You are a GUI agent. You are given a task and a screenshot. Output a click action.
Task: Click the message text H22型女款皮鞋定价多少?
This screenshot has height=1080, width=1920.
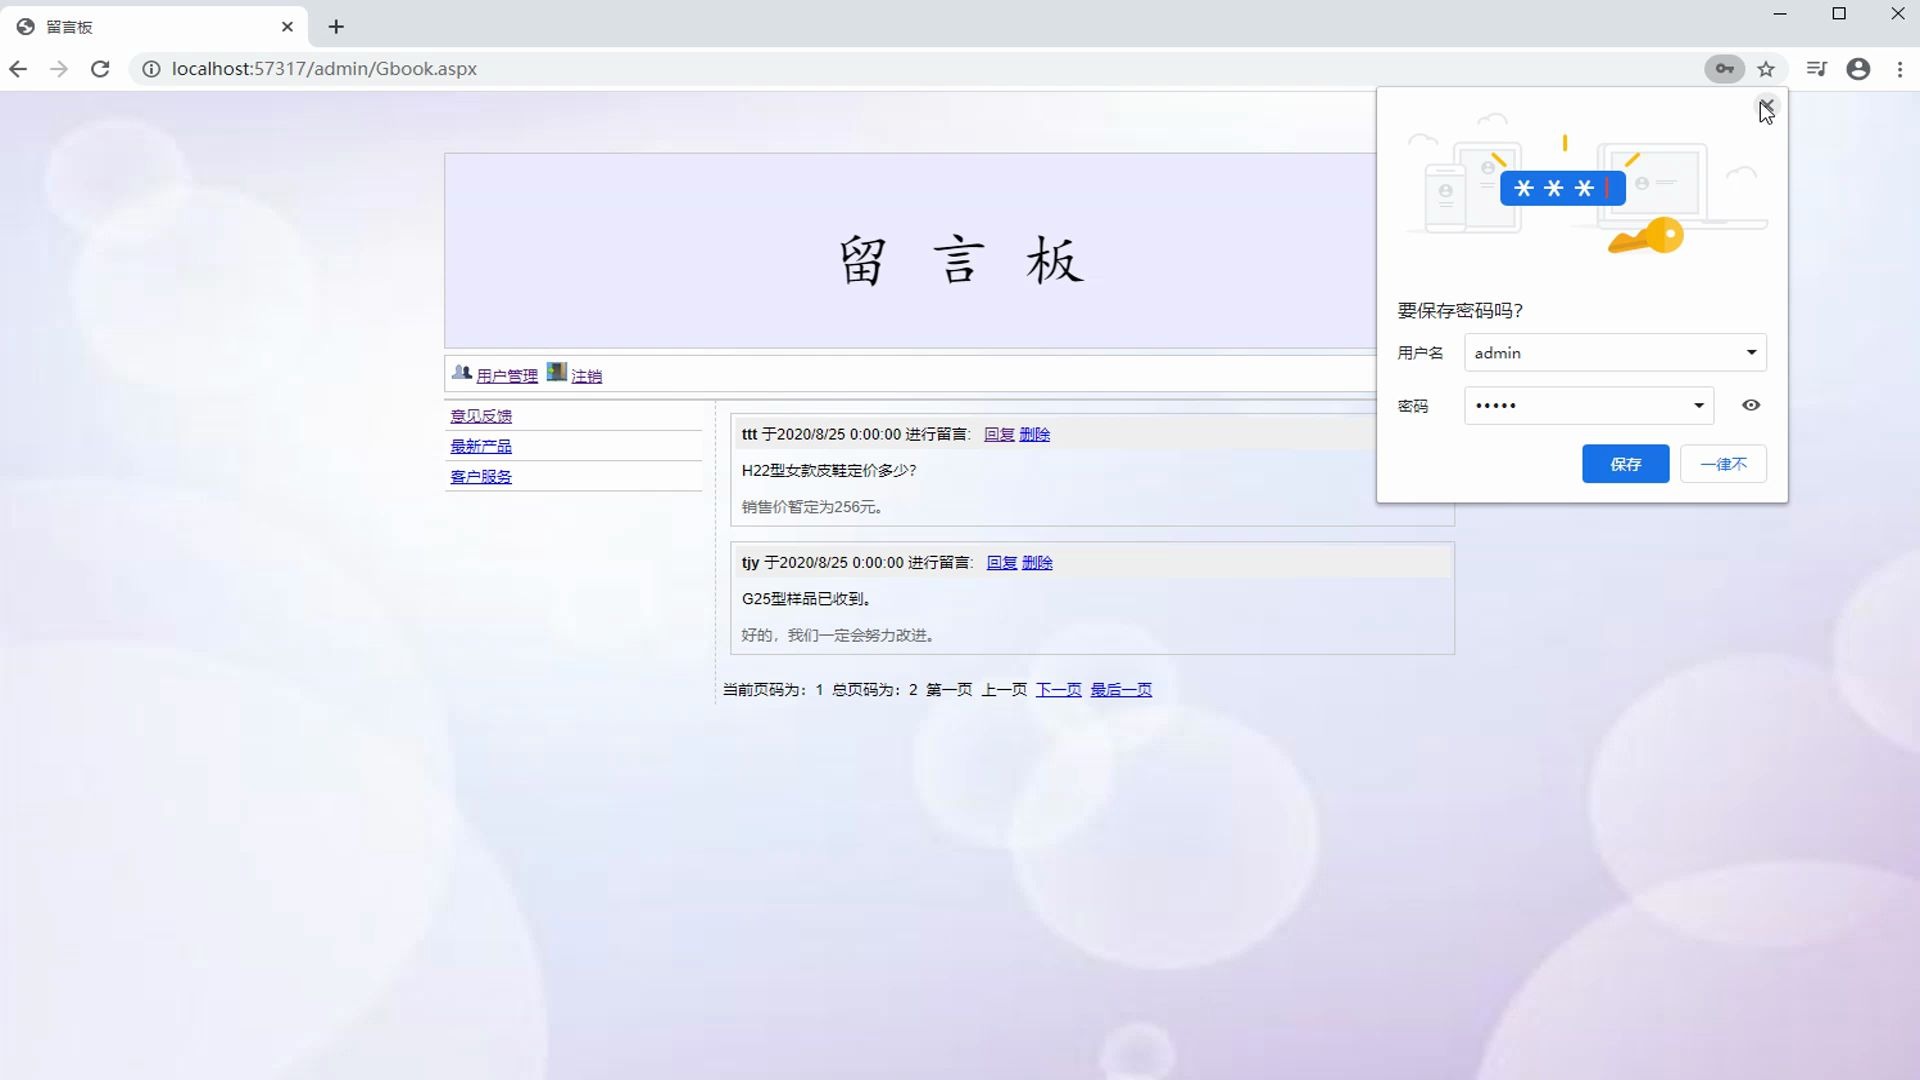point(829,470)
